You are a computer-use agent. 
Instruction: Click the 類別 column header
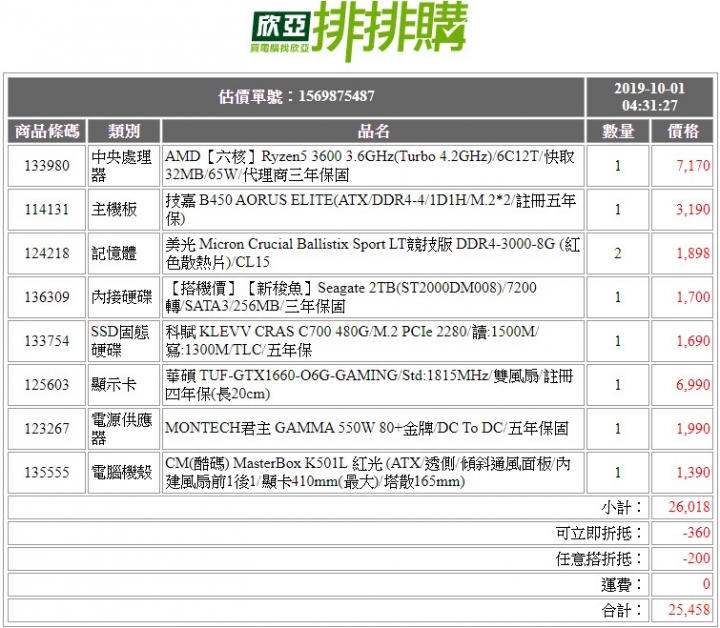(124, 131)
